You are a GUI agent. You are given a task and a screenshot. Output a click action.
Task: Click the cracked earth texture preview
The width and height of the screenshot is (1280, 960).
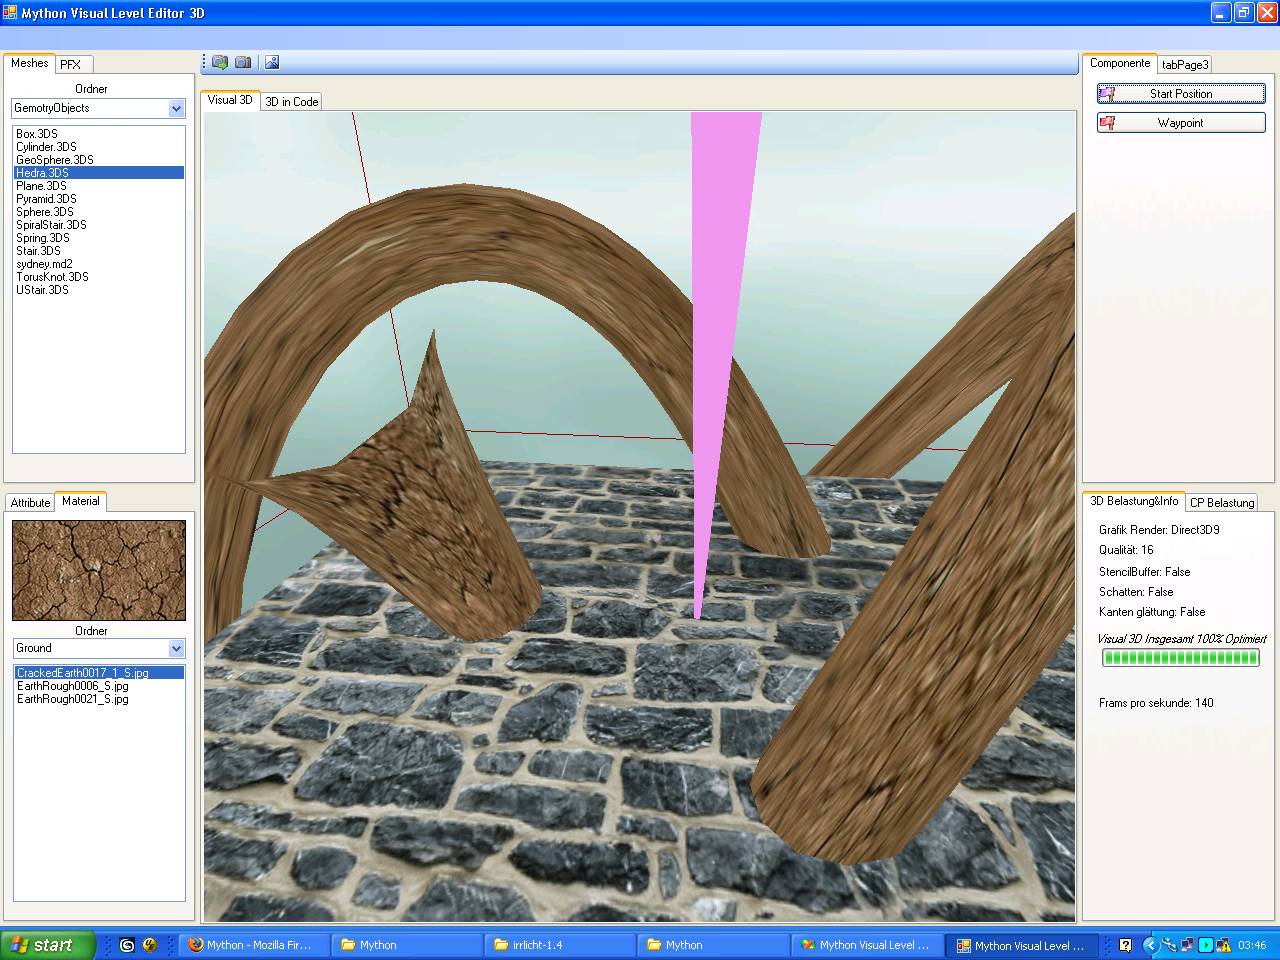click(98, 570)
